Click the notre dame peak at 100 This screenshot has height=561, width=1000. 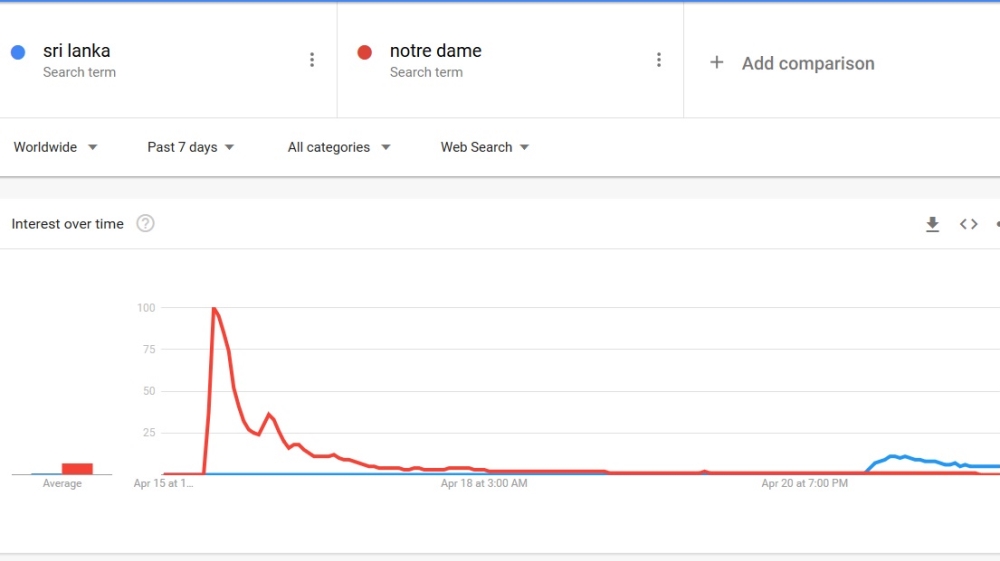point(213,309)
